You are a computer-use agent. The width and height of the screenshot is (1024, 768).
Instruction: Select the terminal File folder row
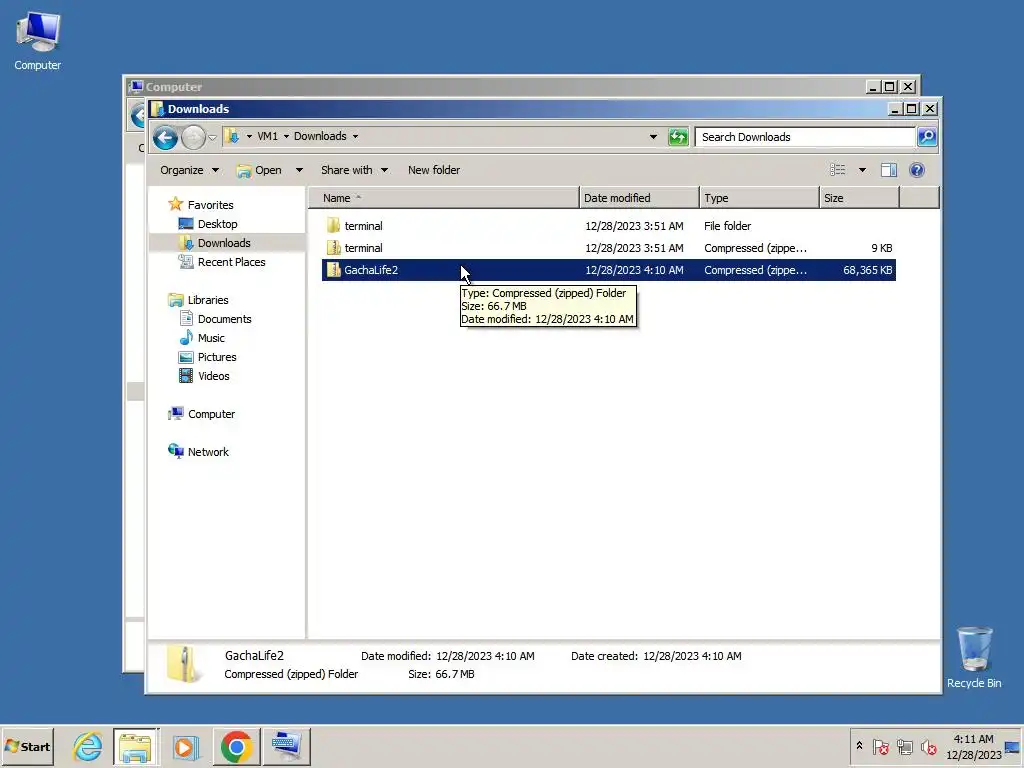pyautogui.click(x=609, y=226)
